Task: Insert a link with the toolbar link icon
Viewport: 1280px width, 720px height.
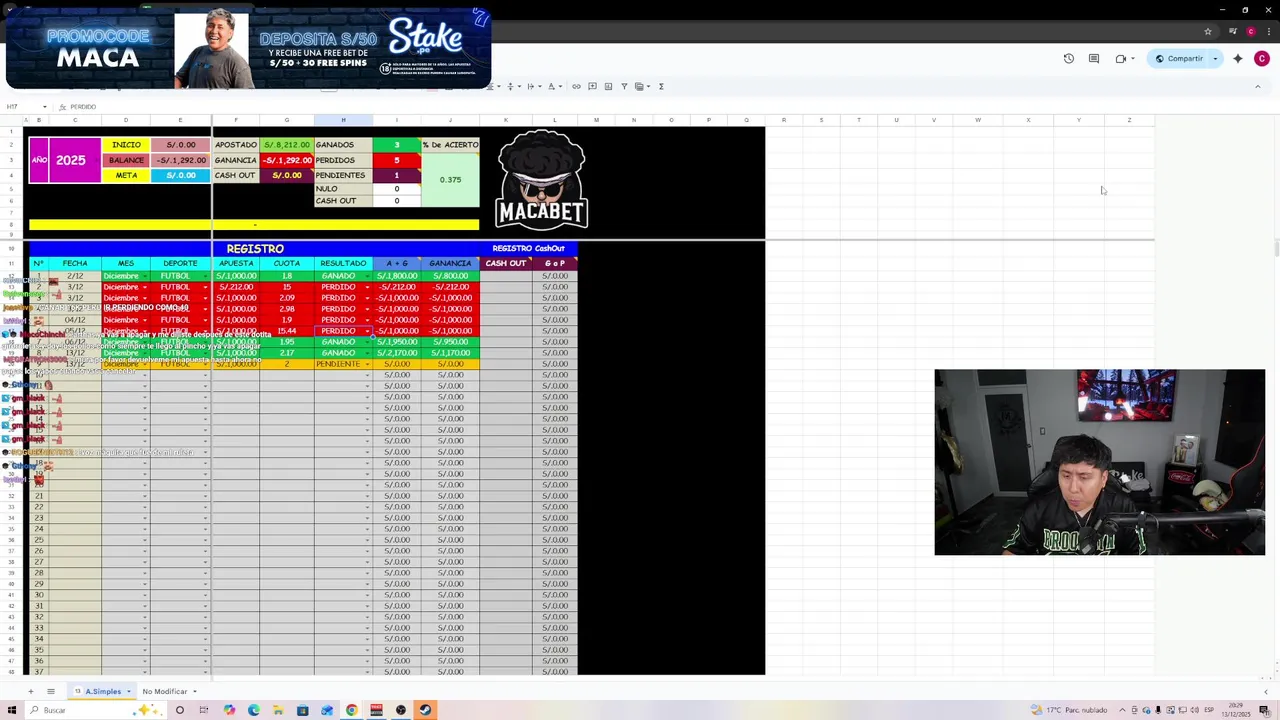Action: [576, 87]
